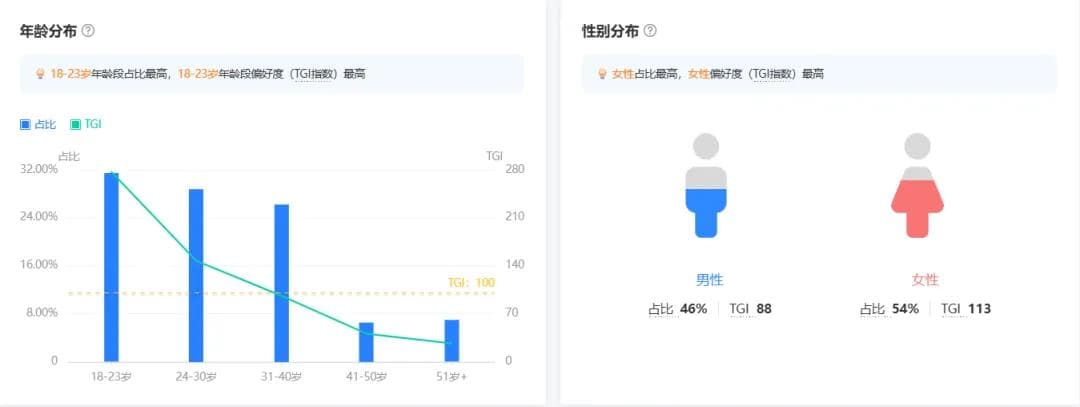
Task: Click the female TGI 113 value
Action: pos(979,309)
